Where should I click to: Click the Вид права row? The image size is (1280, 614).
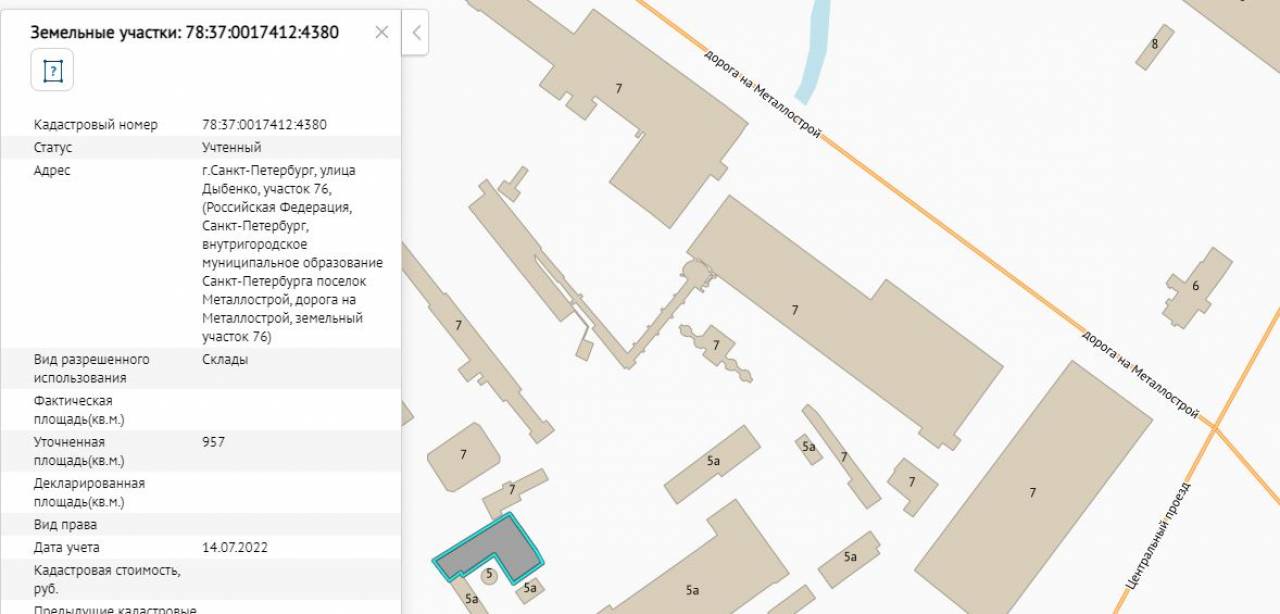pos(200,525)
